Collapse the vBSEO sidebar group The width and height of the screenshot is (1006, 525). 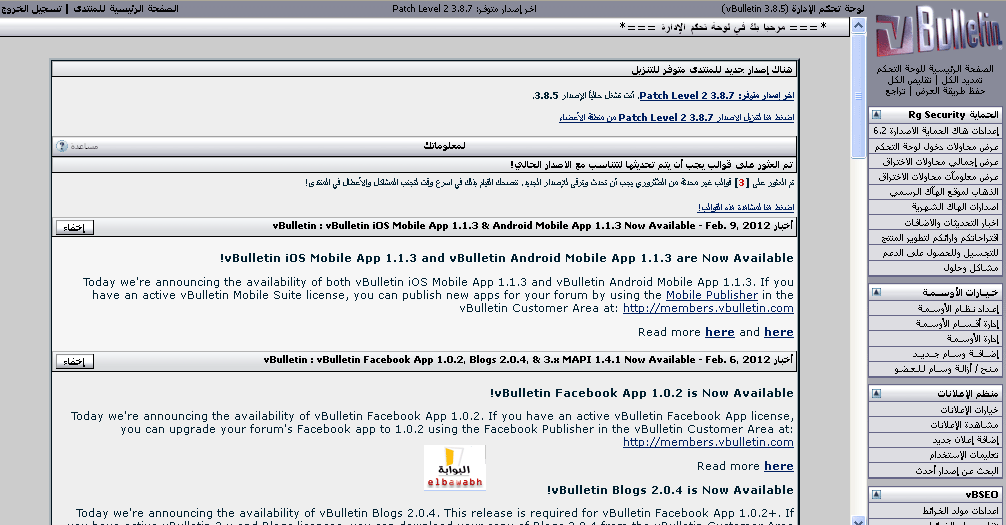tap(876, 495)
